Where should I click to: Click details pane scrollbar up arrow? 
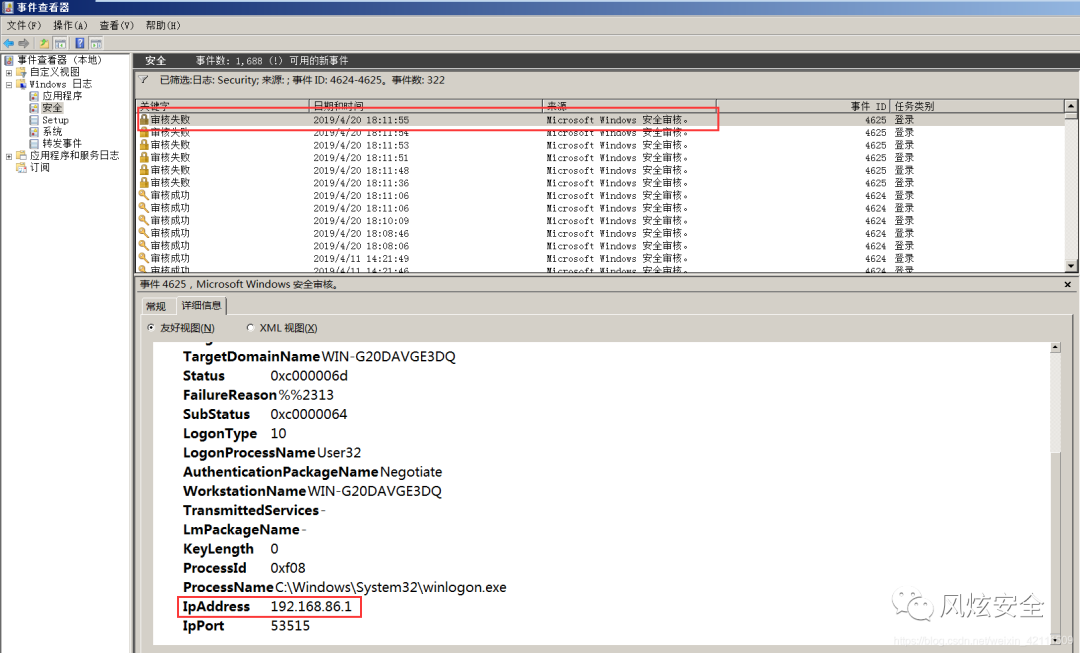(1055, 348)
